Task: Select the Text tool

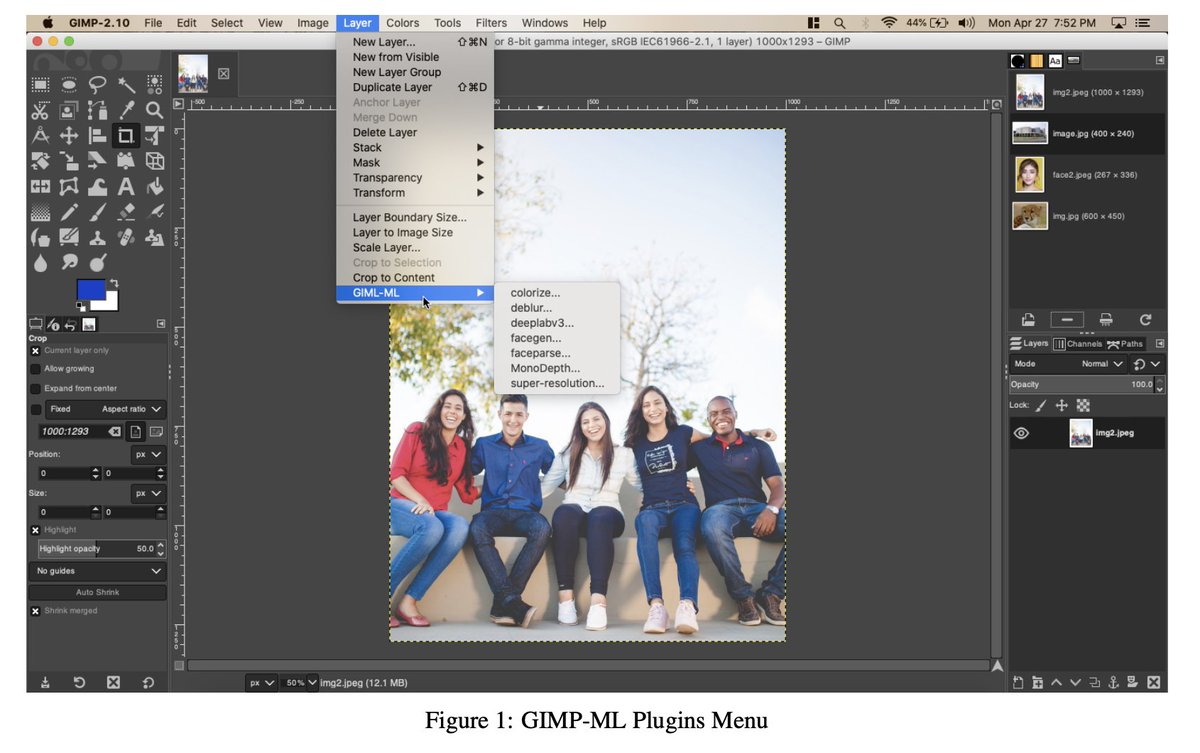Action: 126,186
